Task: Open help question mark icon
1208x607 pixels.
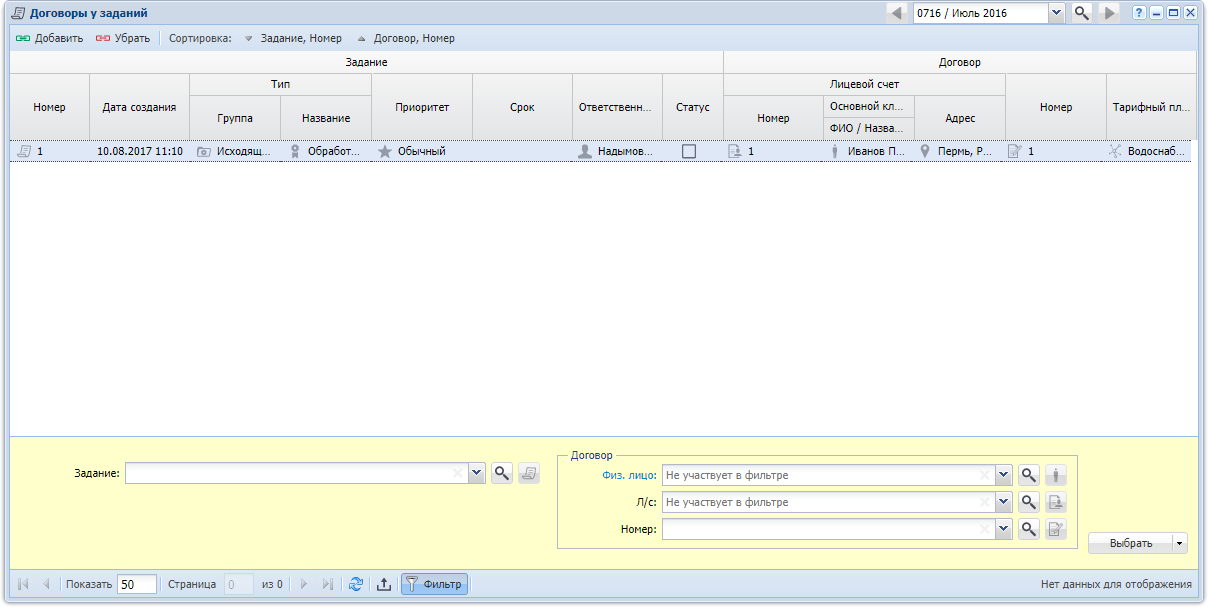Action: pos(1138,13)
